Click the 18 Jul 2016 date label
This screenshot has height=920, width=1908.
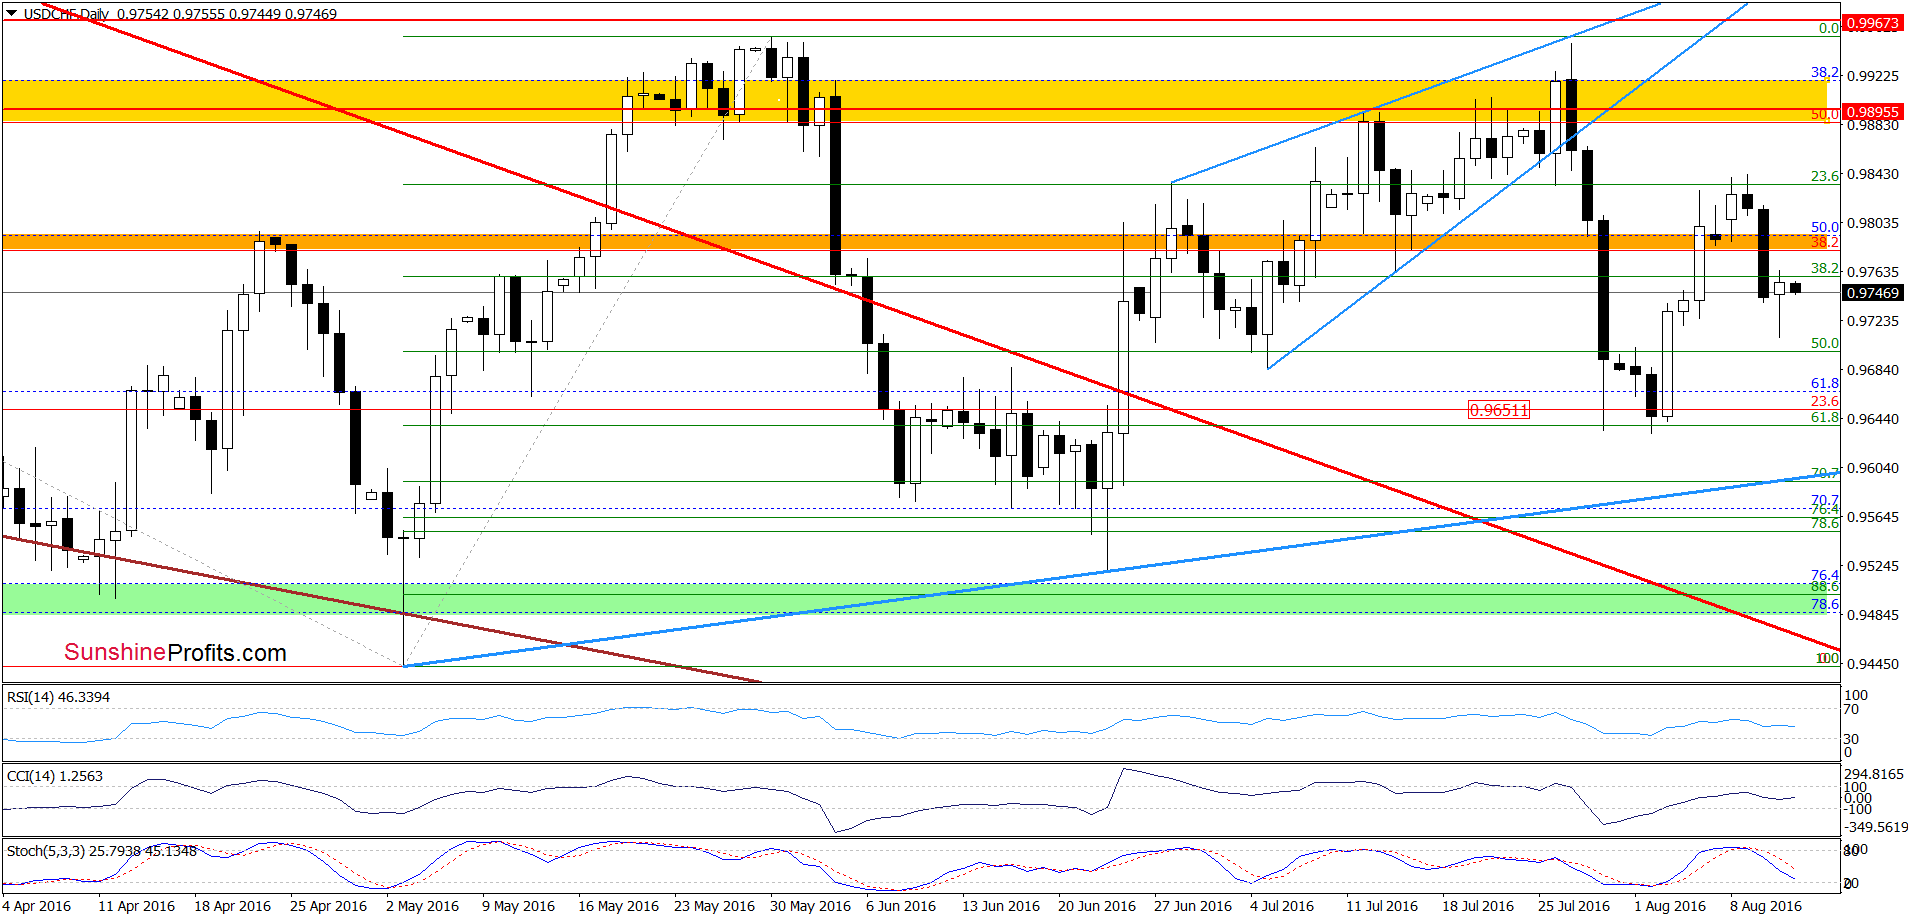tap(1478, 906)
